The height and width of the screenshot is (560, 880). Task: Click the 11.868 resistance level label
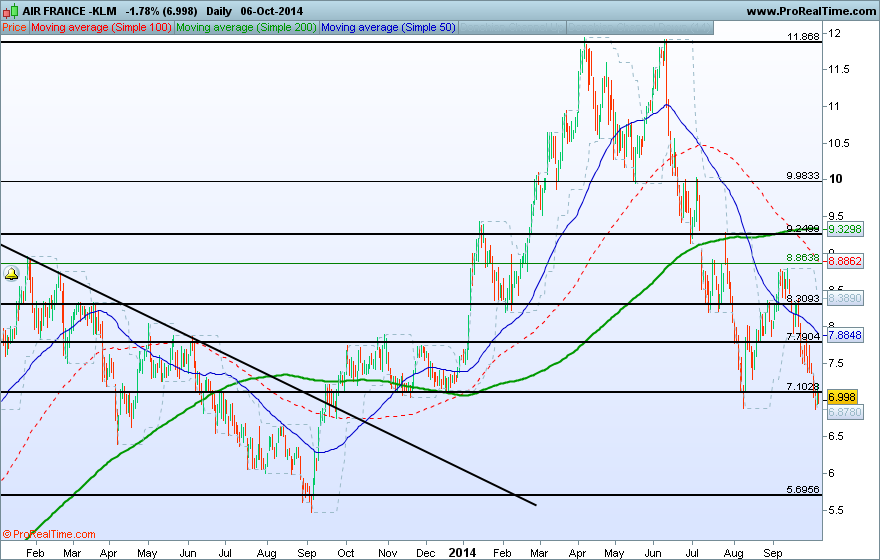pos(803,36)
